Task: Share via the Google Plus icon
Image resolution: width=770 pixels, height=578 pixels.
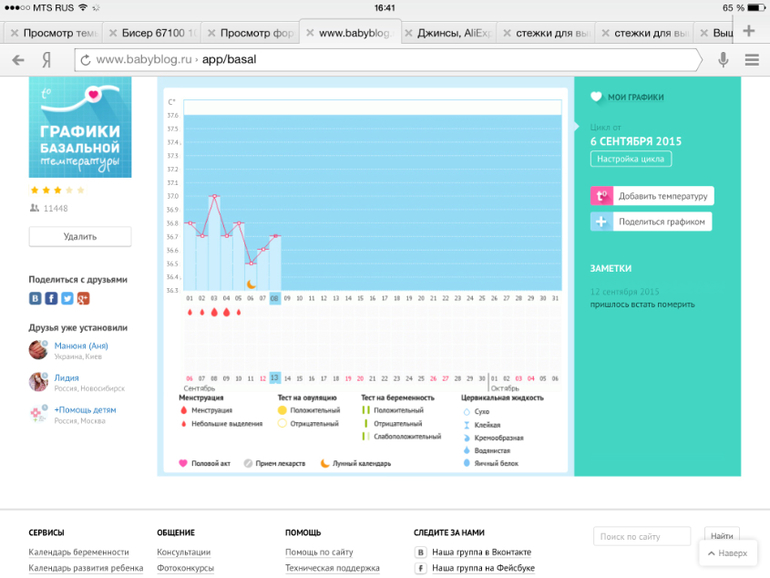Action: click(x=82, y=298)
